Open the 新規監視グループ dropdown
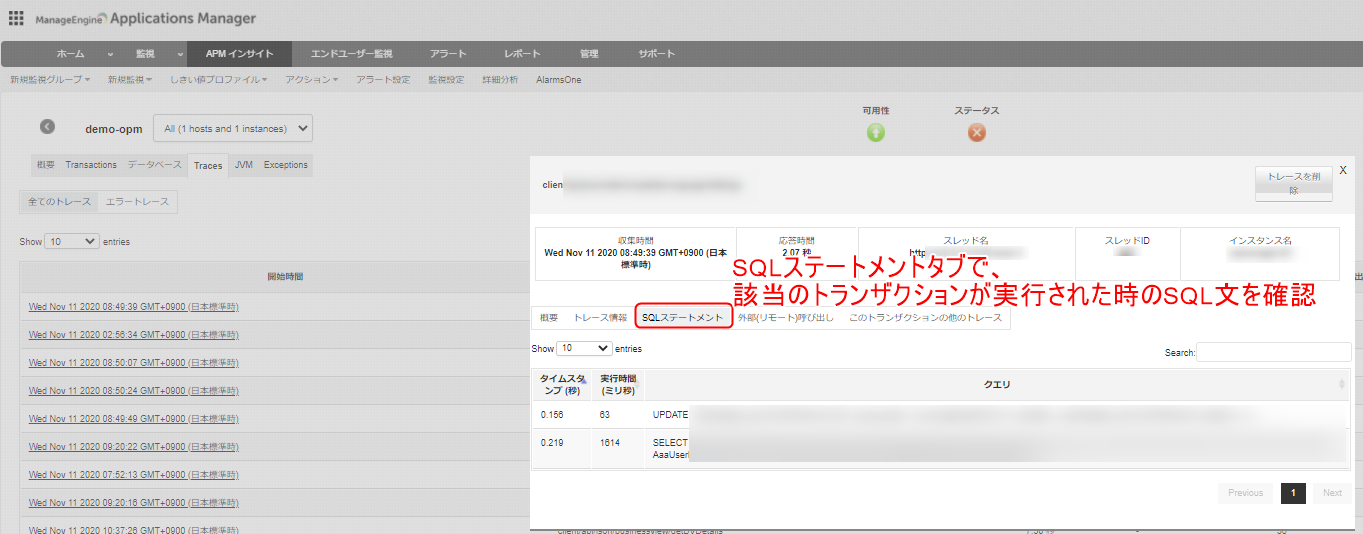The width and height of the screenshot is (1363, 534). 50,80
